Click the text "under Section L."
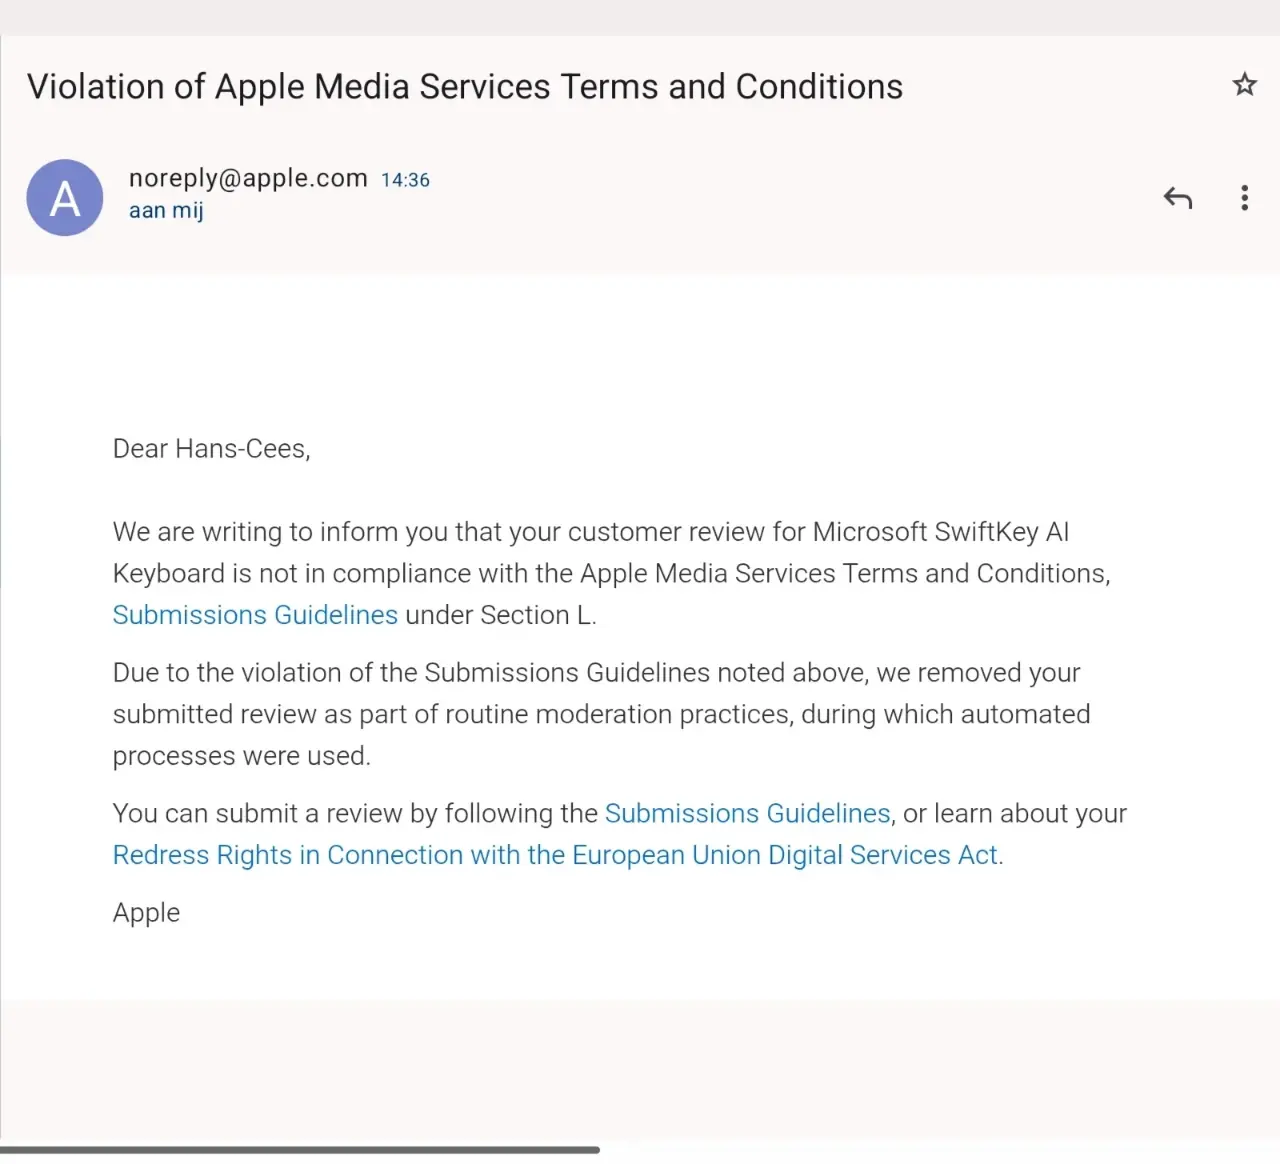Screen dimensions: 1280x1164 (x=500, y=615)
